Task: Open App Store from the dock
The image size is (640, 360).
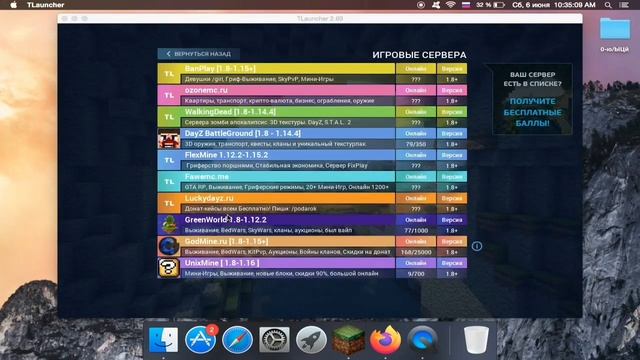Action: pos(200,340)
